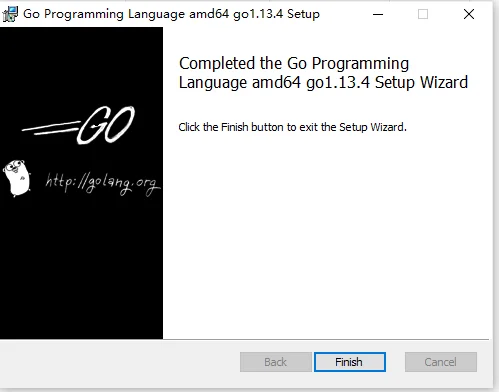The width and height of the screenshot is (499, 392).
Task: Click the disabled Cancel button
Action: [441, 362]
